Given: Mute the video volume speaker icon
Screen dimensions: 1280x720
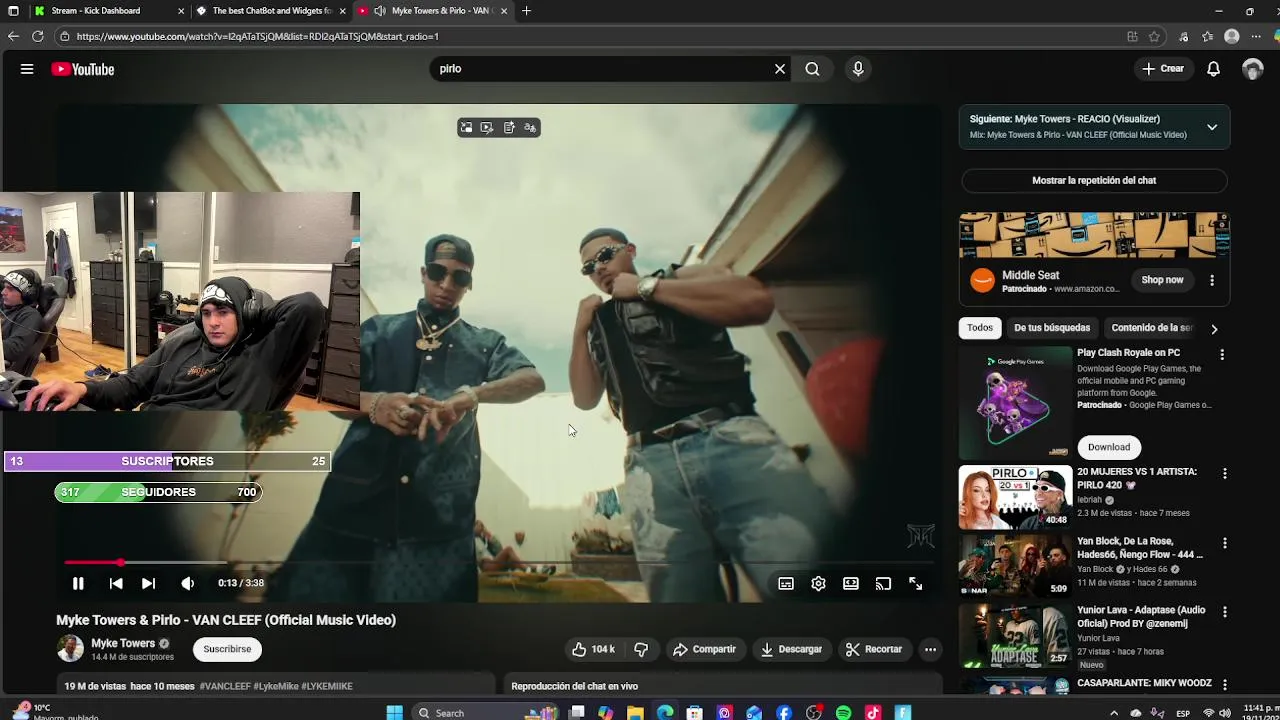Looking at the screenshot, I should point(188,583).
